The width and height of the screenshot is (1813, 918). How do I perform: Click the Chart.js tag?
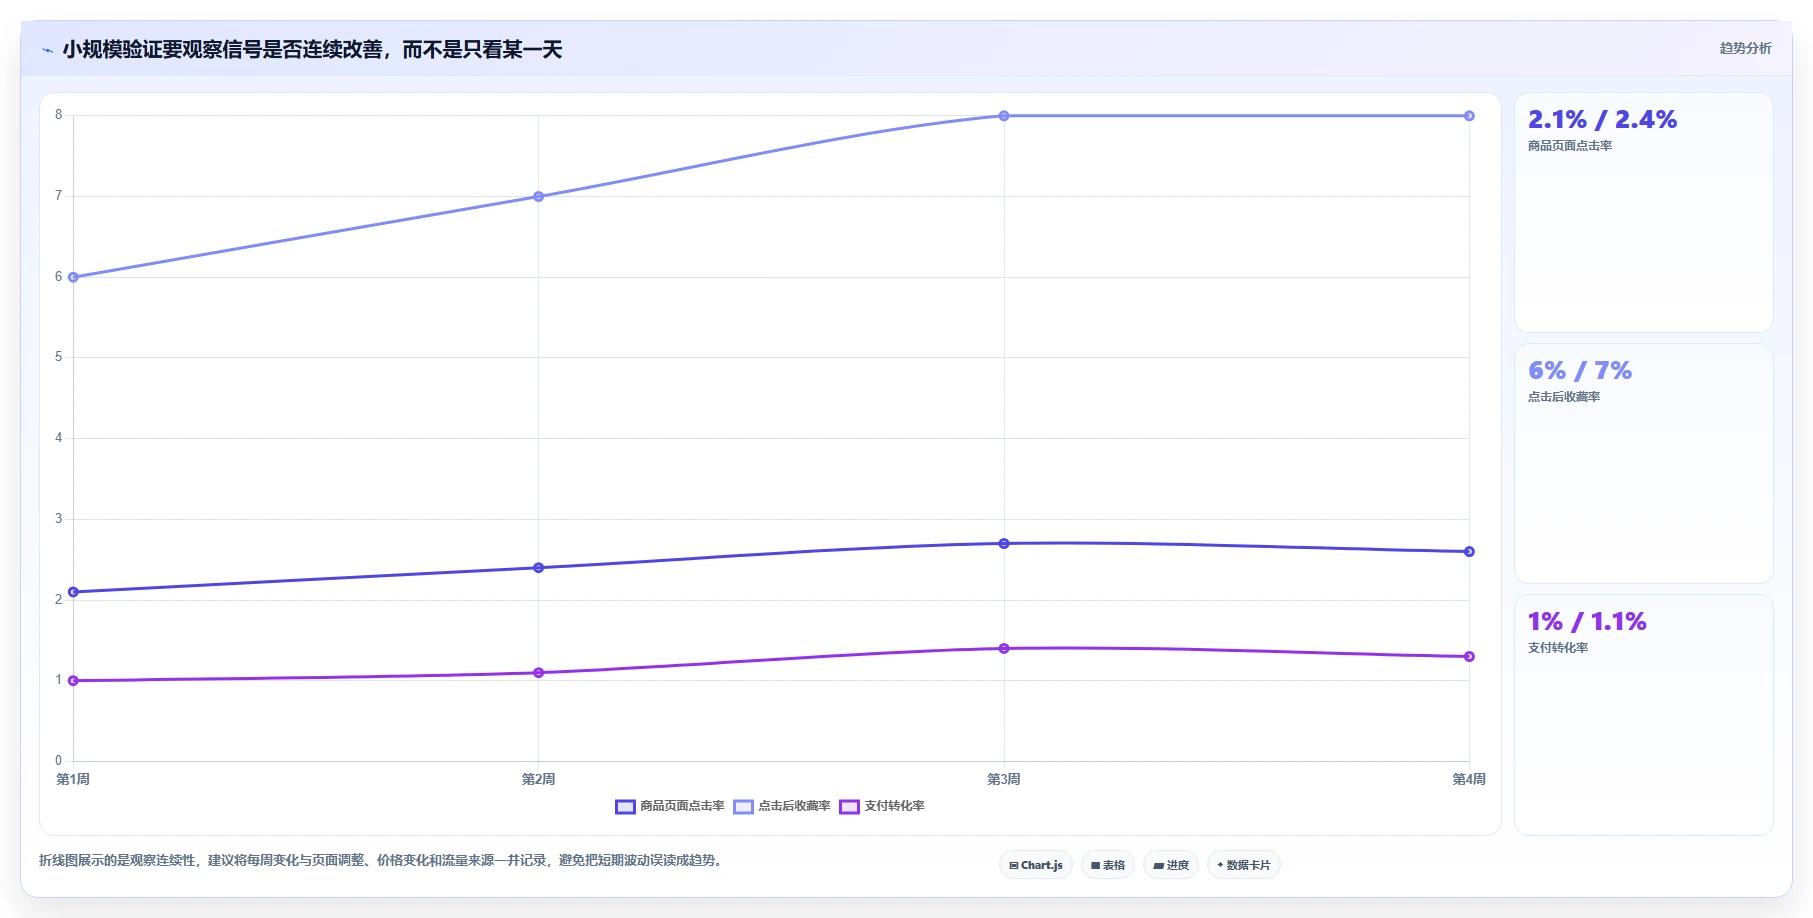coord(1036,865)
